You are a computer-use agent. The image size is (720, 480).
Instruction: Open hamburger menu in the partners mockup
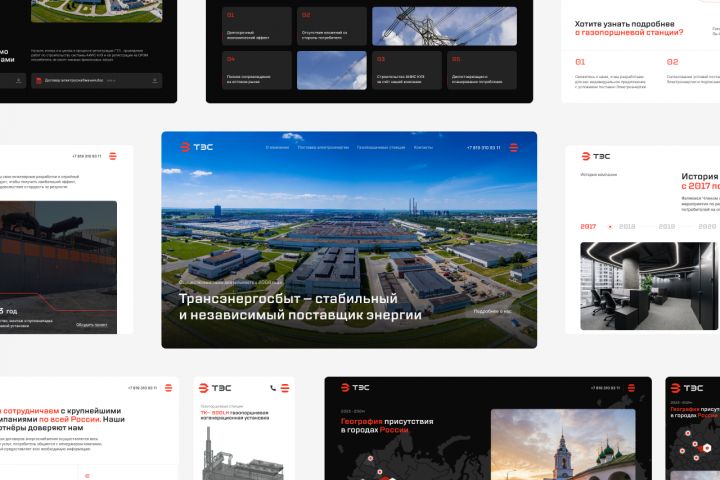169,388
